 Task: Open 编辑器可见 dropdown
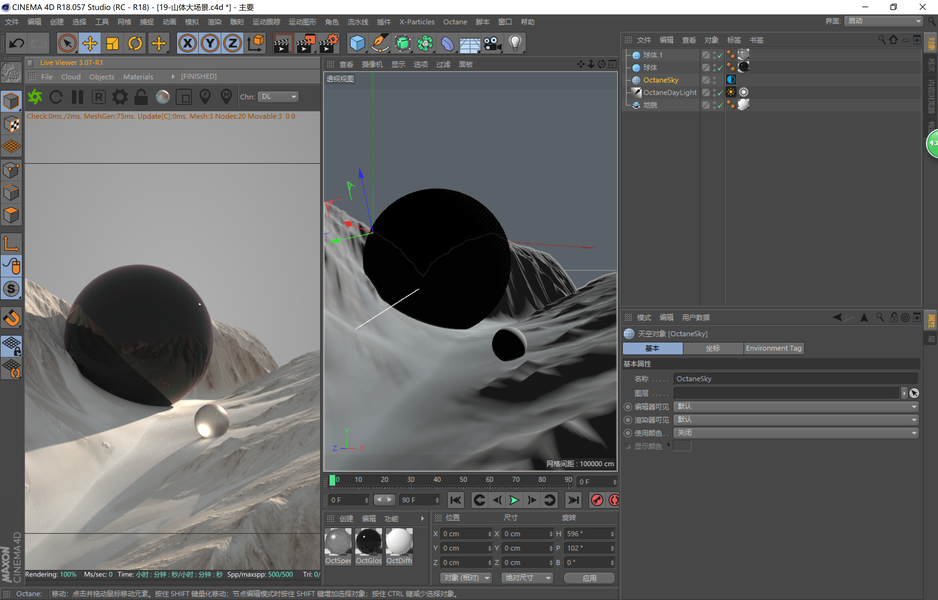click(x=796, y=406)
